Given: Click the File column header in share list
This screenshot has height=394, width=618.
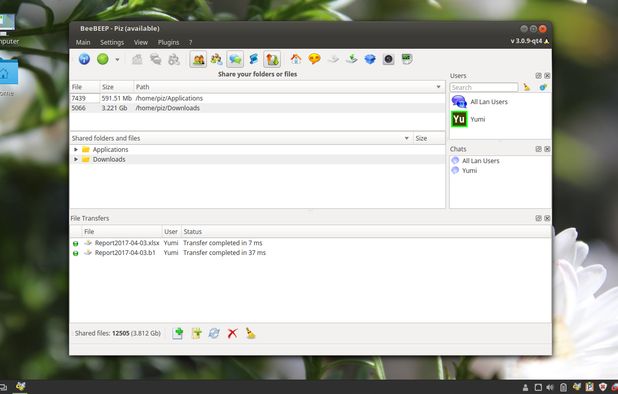Looking at the screenshot, I should 85,87.
